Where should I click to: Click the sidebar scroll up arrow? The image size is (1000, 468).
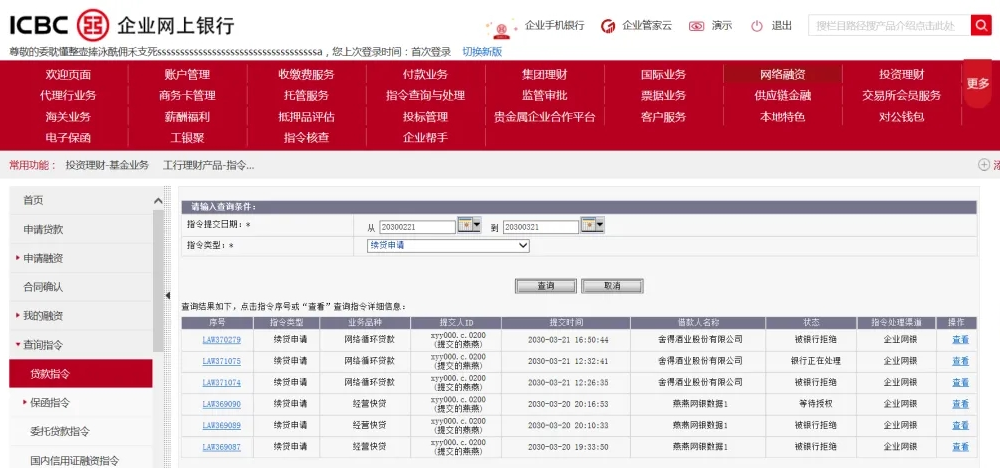coord(158,201)
